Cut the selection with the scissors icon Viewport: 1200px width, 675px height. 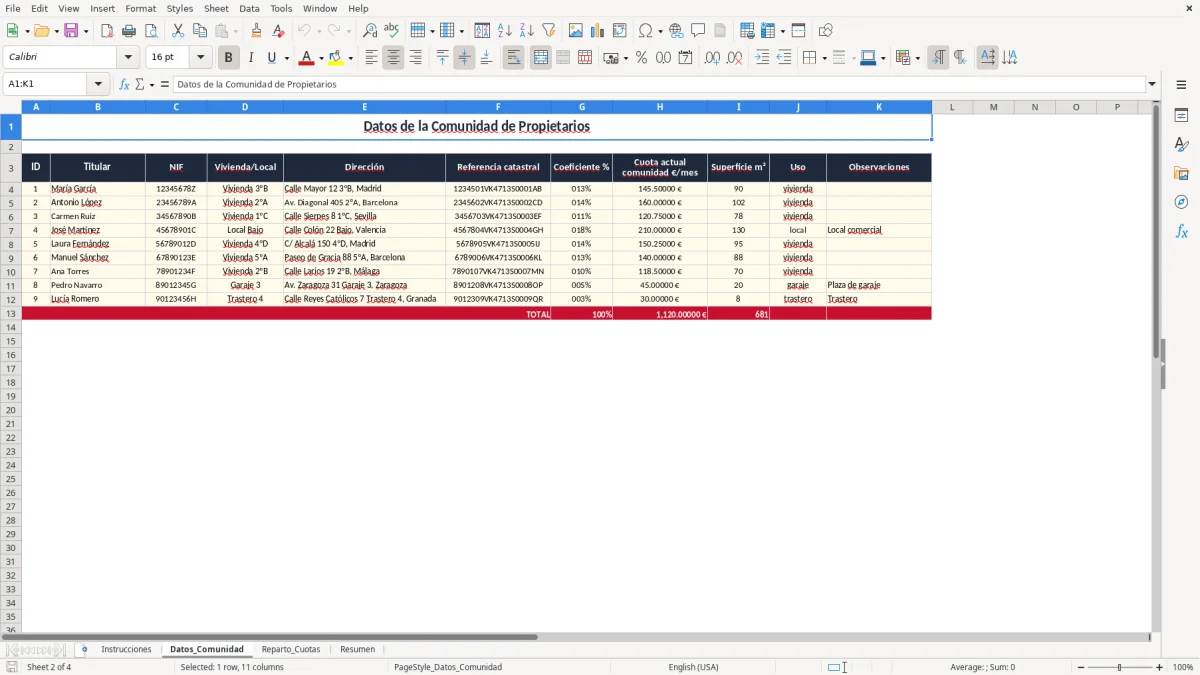[x=177, y=31]
